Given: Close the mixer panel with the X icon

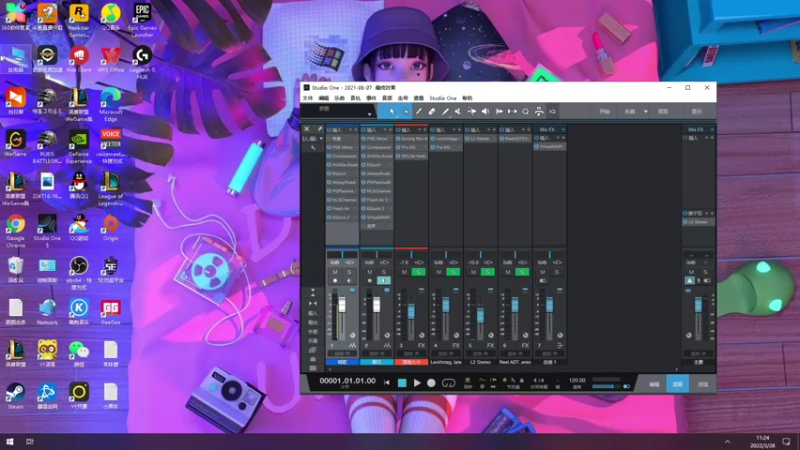Looking at the screenshot, I should click(x=307, y=129).
